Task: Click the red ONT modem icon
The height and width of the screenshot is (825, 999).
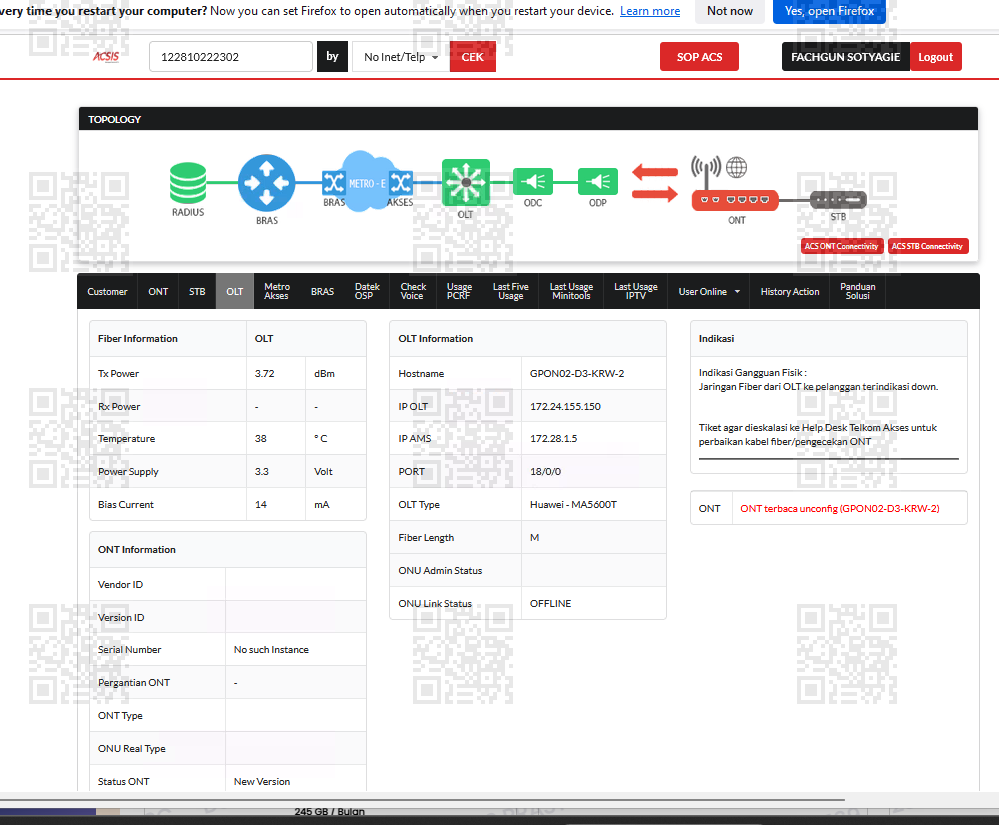Action: tap(735, 200)
